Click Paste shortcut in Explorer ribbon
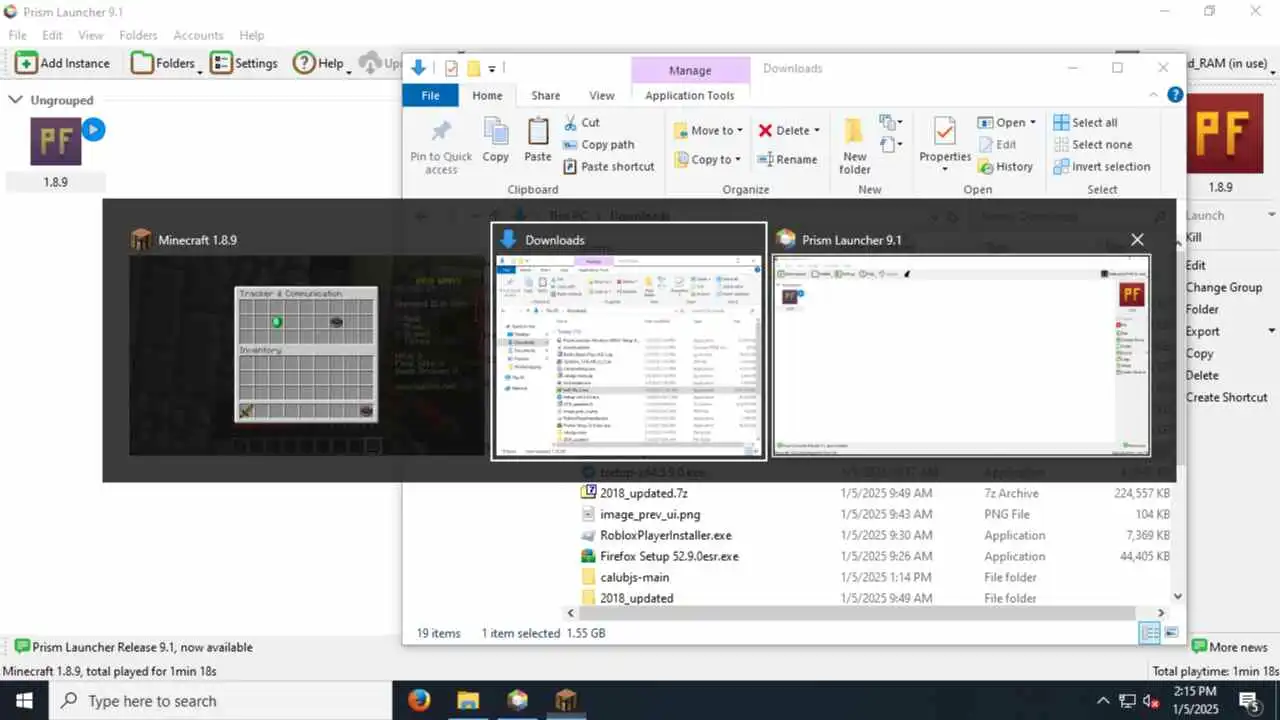This screenshot has height=720, width=1280. click(x=608, y=166)
